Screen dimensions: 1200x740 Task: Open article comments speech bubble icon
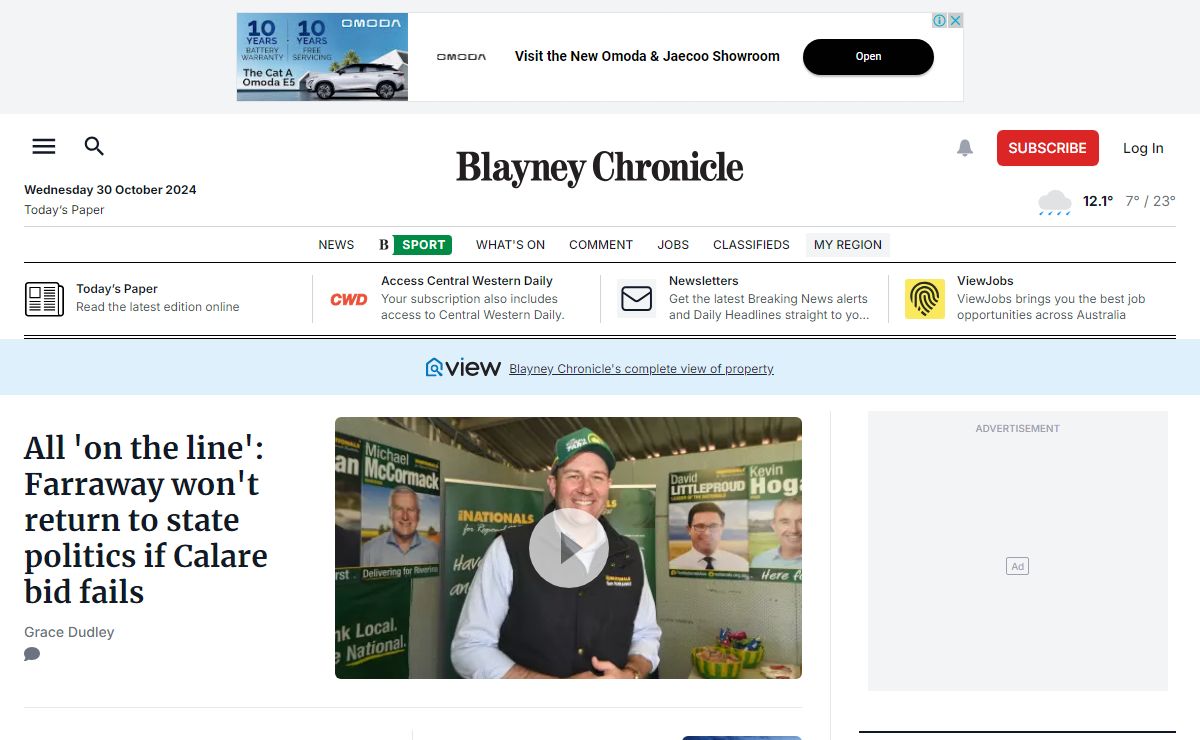point(32,654)
